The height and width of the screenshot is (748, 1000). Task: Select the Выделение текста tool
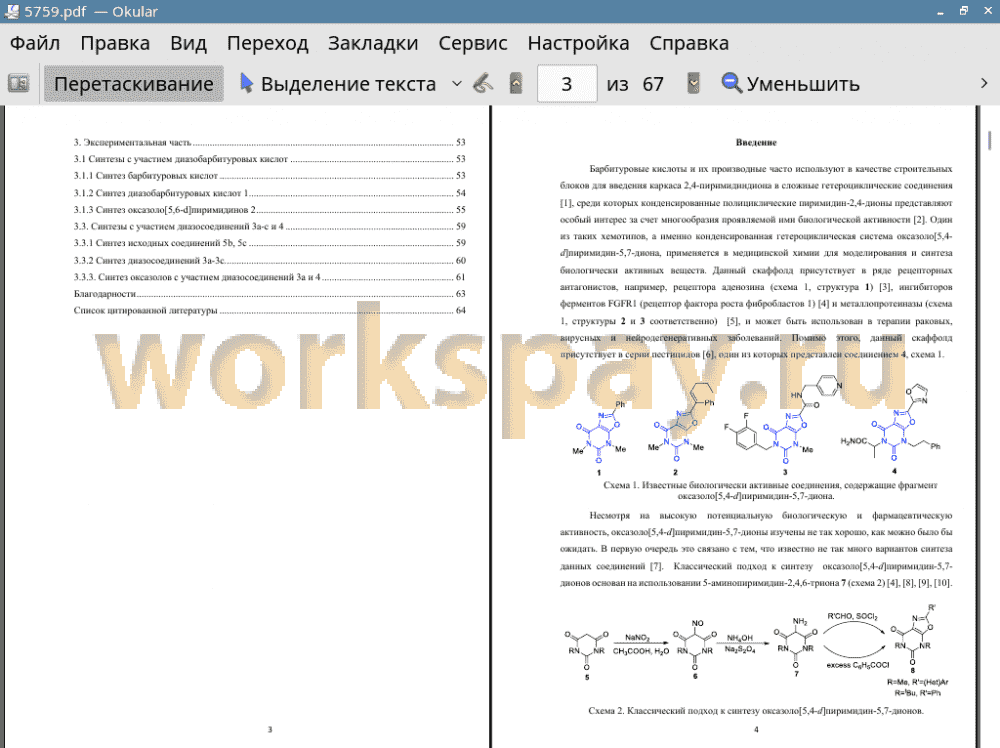pos(338,84)
